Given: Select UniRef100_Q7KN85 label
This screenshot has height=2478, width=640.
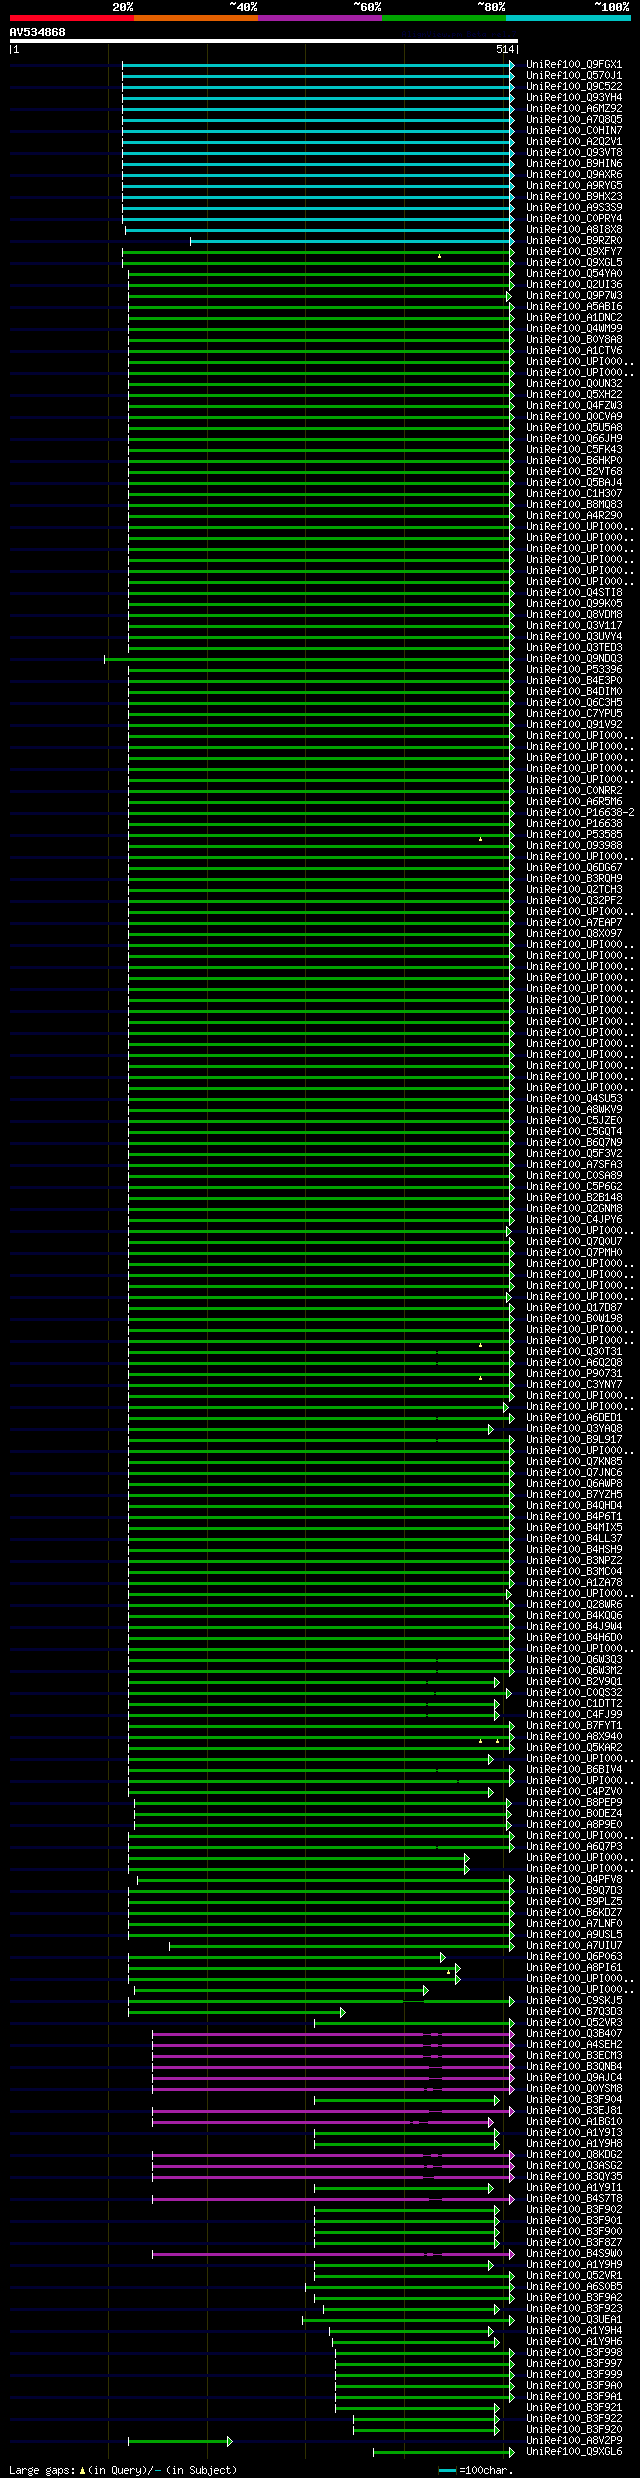Looking at the screenshot, I should (x=574, y=1462).
